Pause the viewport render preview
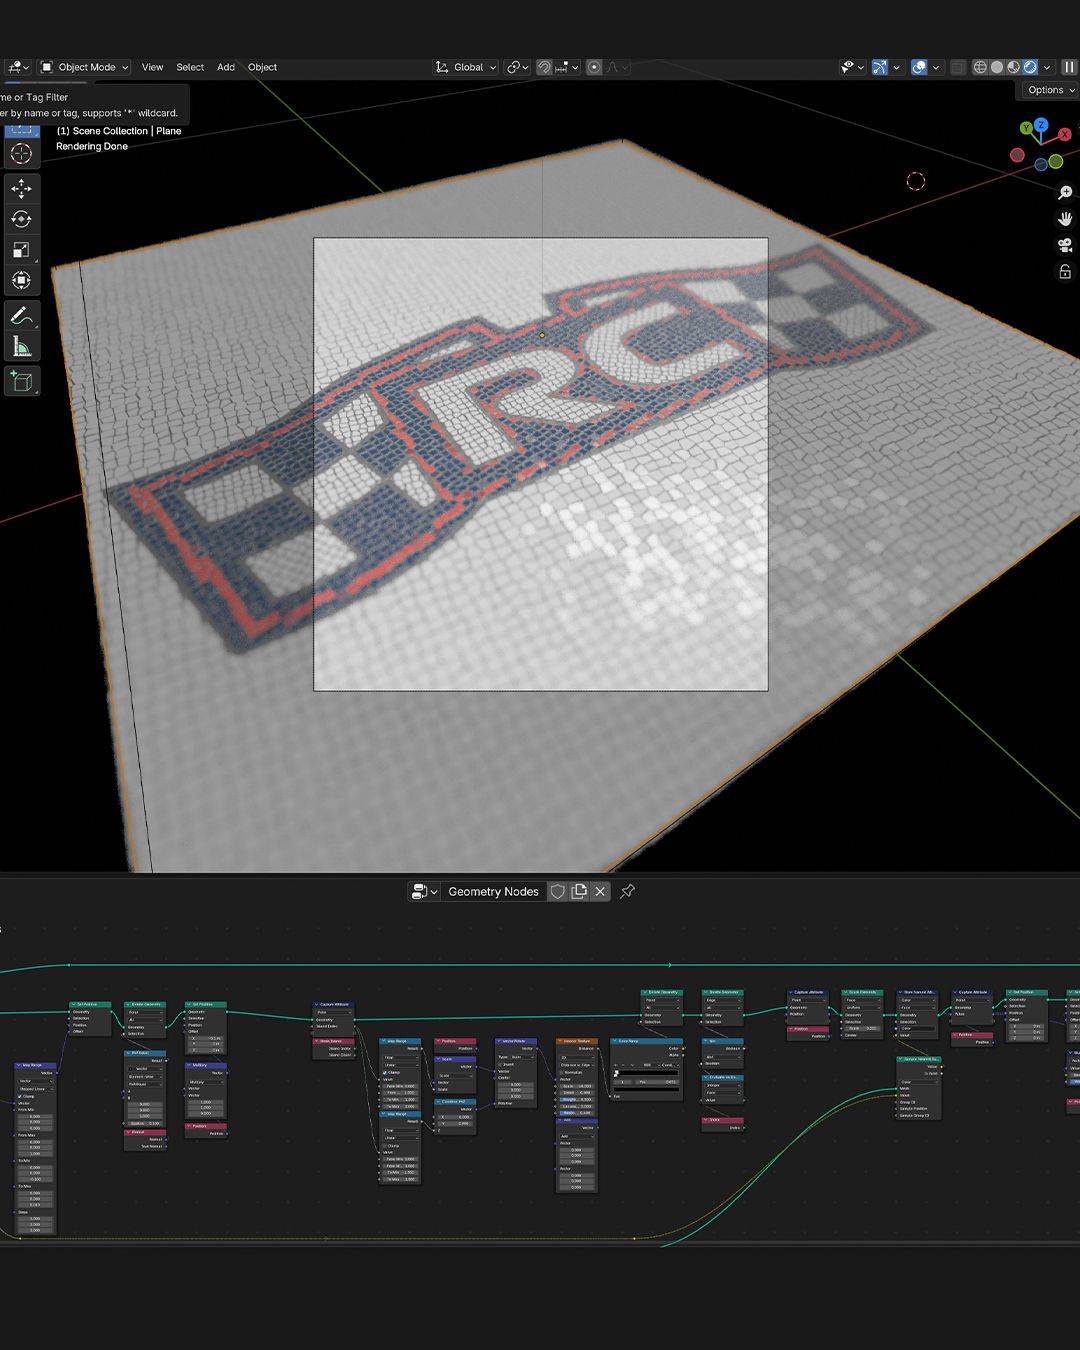Image resolution: width=1080 pixels, height=1350 pixels. [x=1069, y=67]
